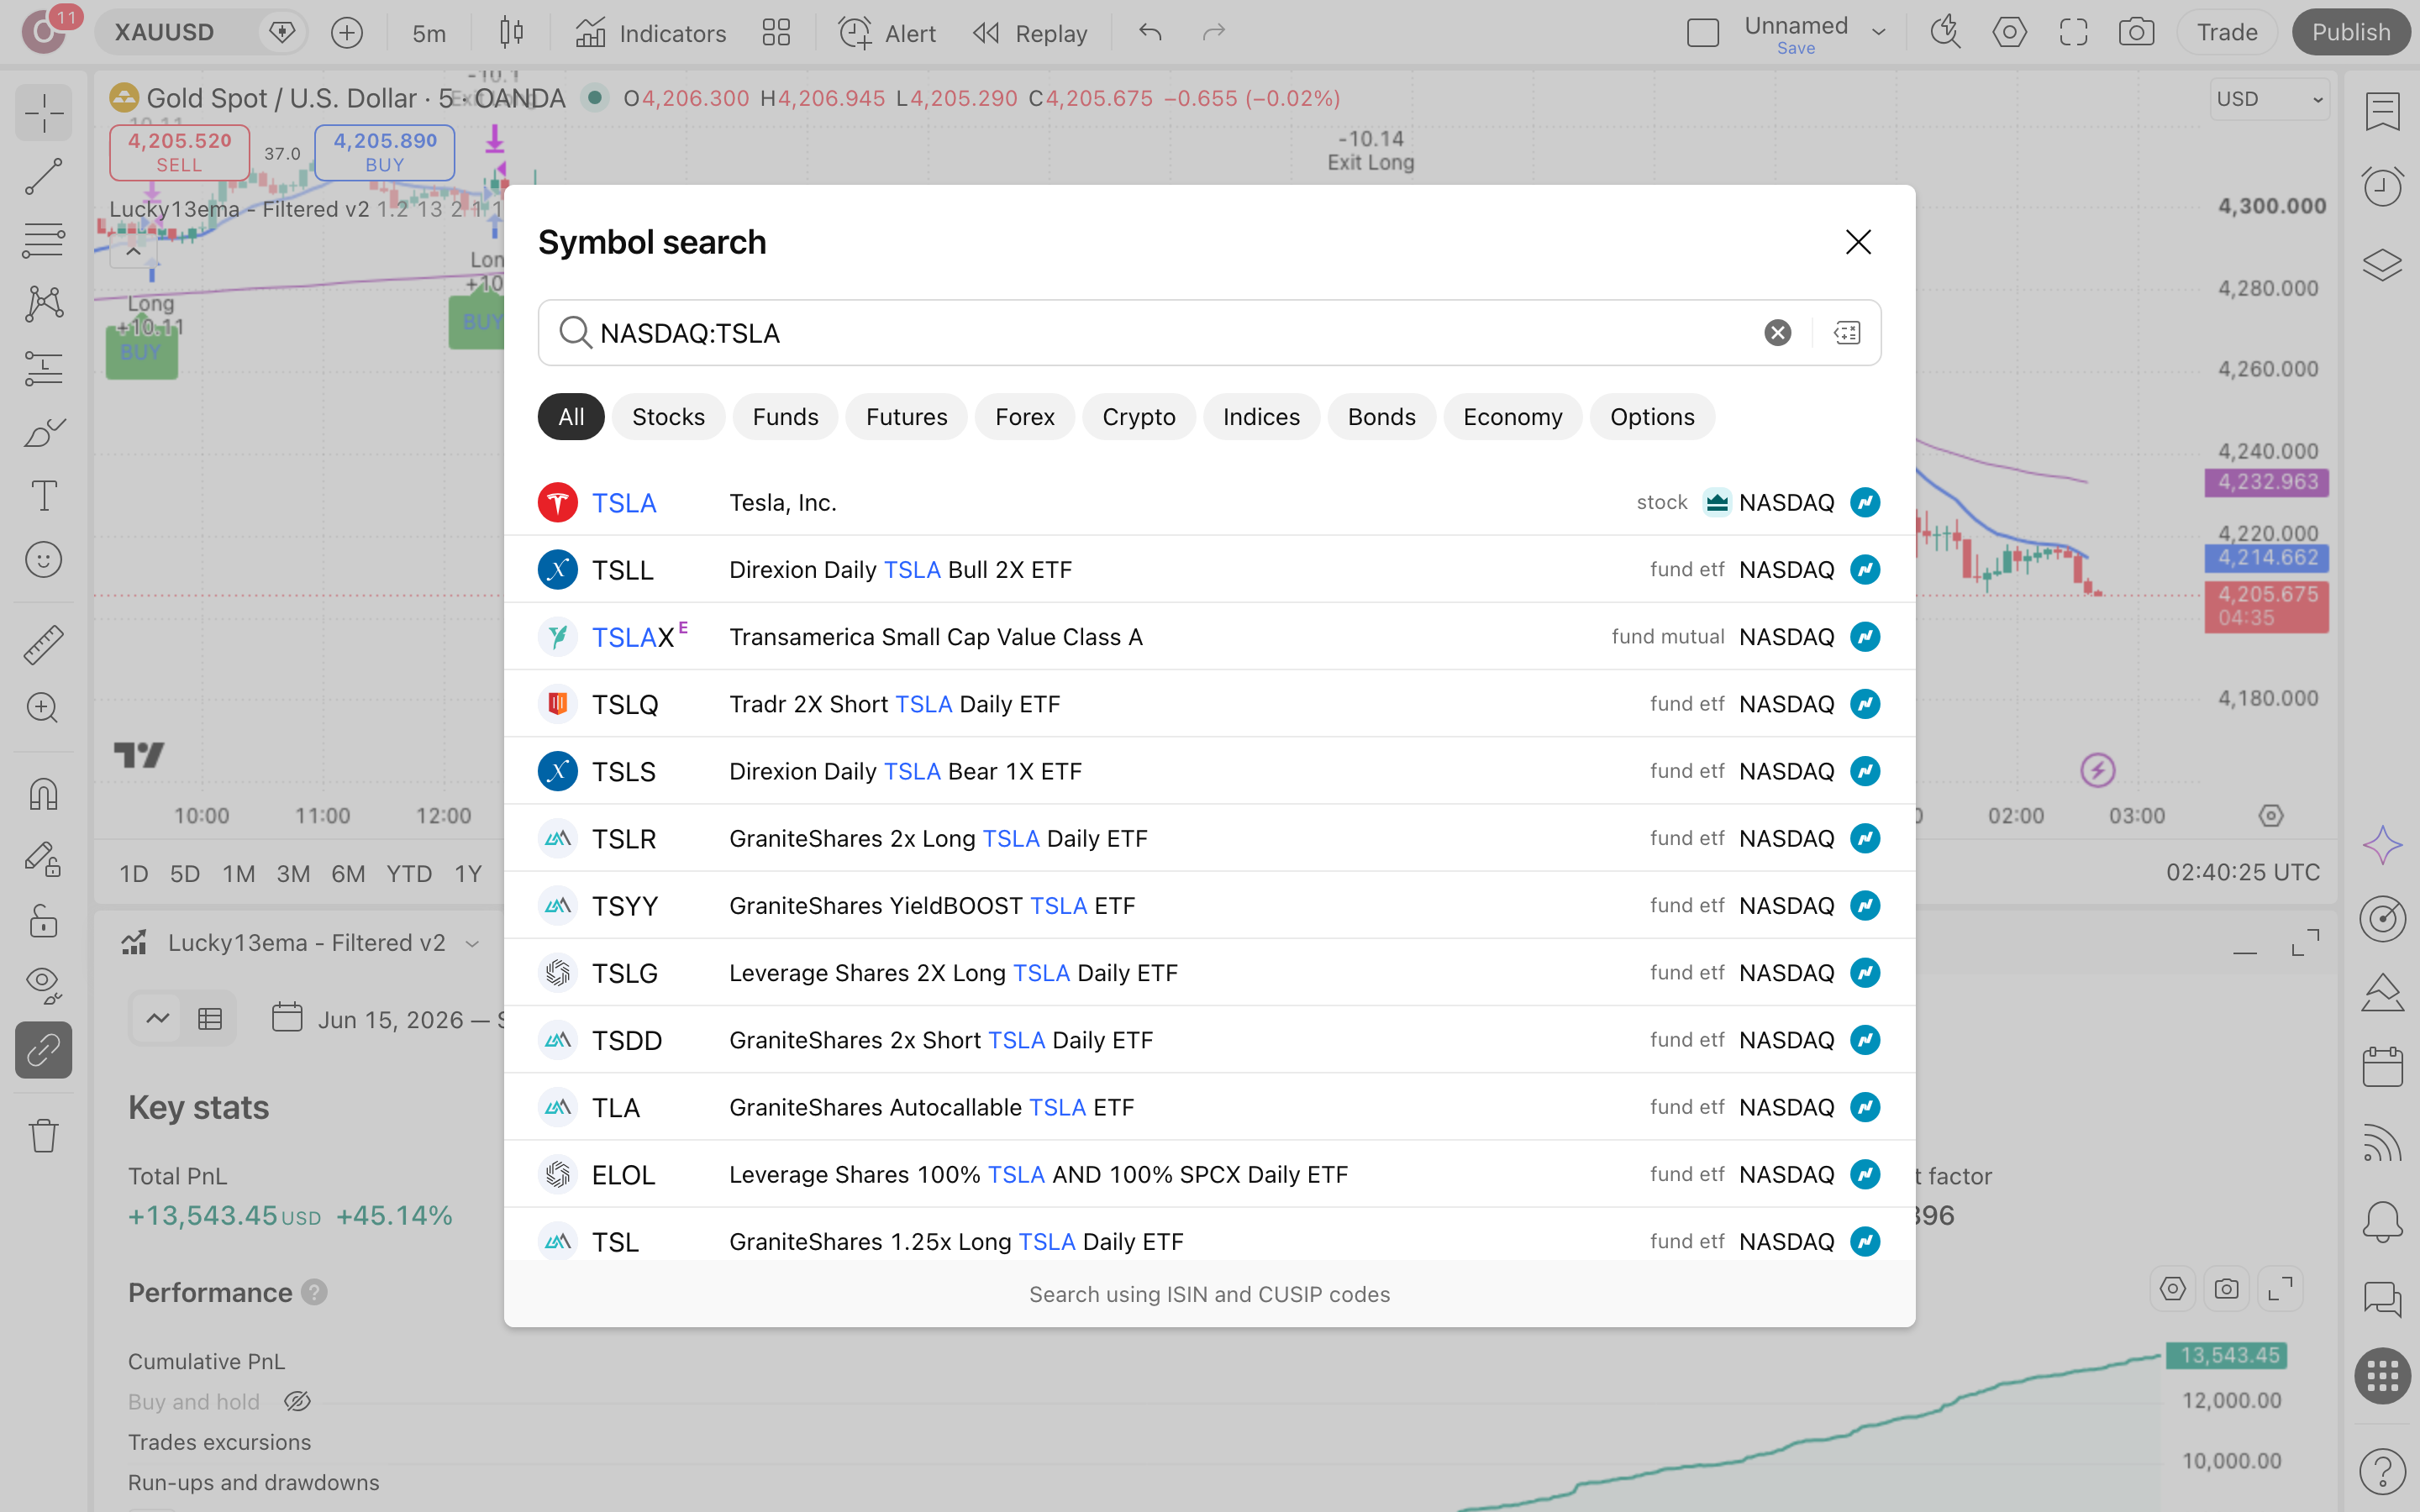This screenshot has width=2420, height=1512.
Task: Open the watchlist panel icon
Action: point(2382,112)
